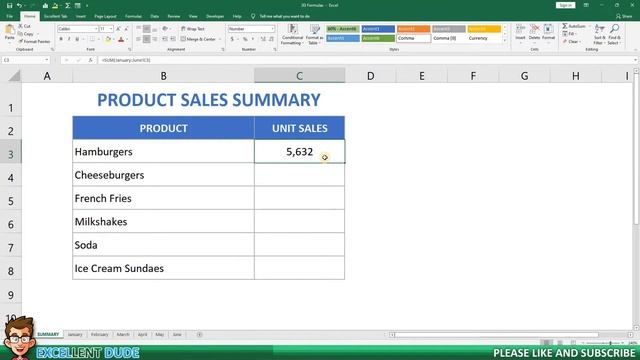640x360 pixels.
Task: Click the Copy command in Clipboard group
Action: click(x=26, y=34)
